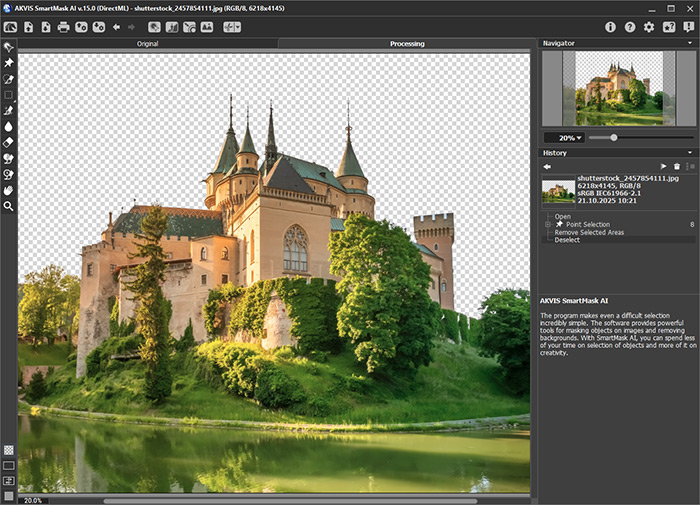
Task: Activate the Zoom magnifier tool
Action: pyautogui.click(x=9, y=206)
